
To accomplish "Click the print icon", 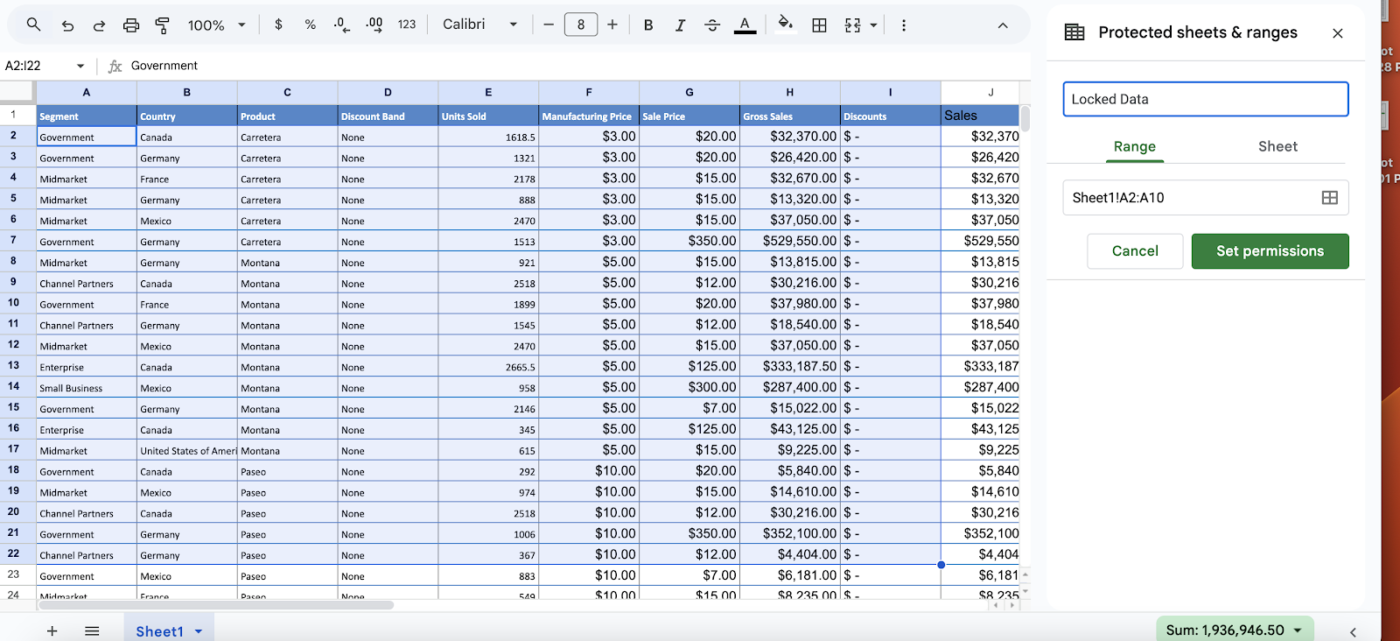I will 131,25.
